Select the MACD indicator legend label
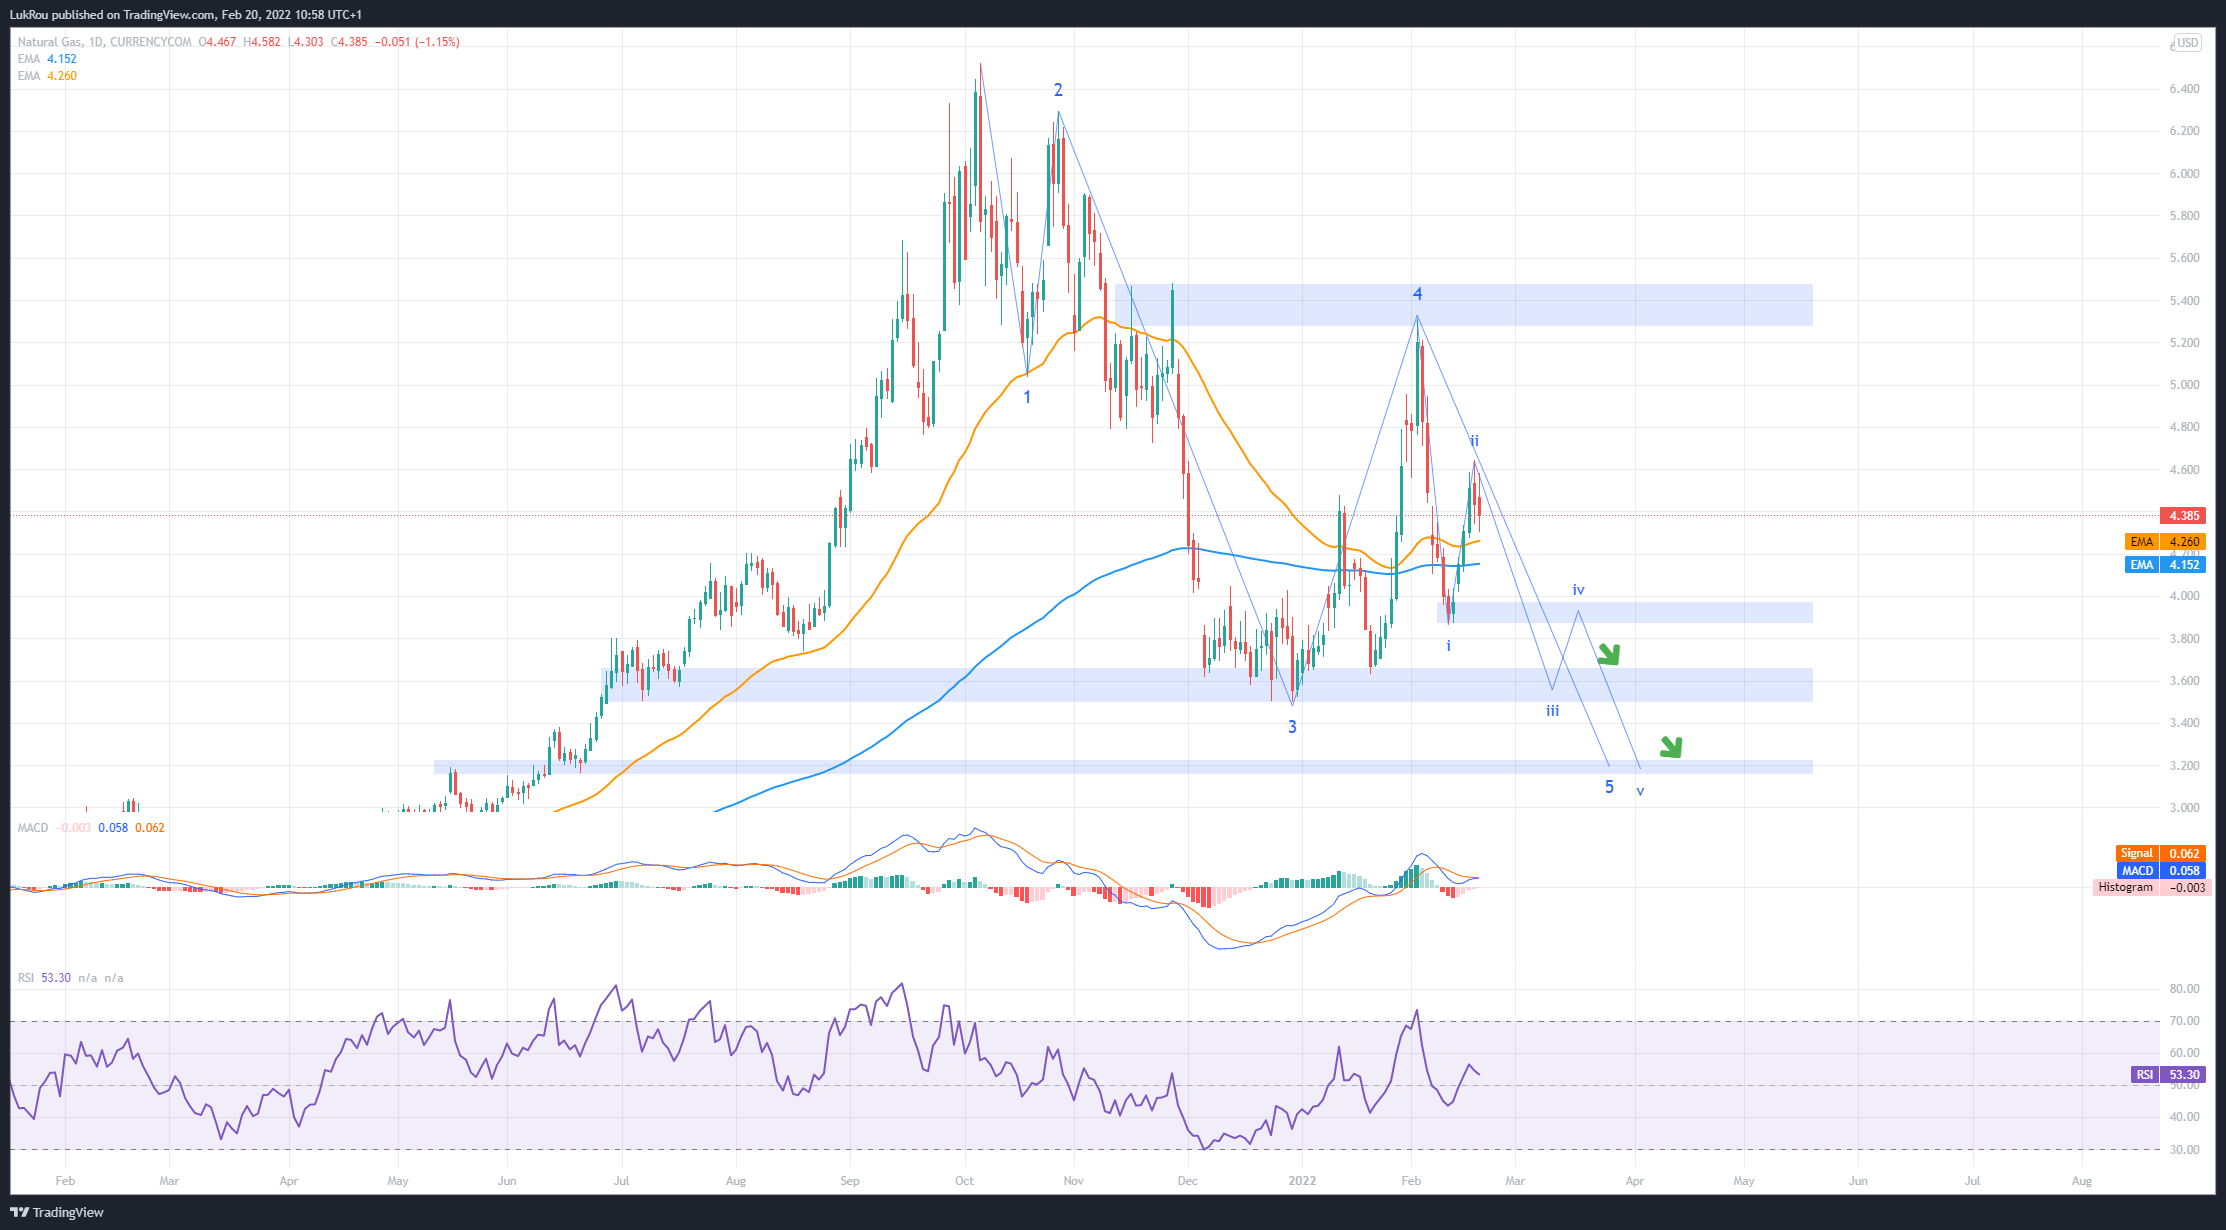Screen dimensions: 2226x1230 [x=32, y=828]
